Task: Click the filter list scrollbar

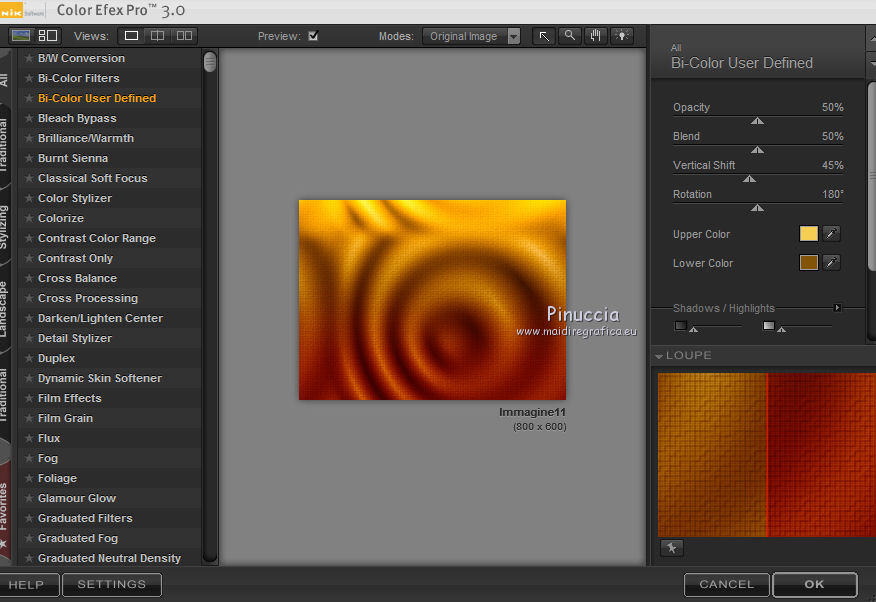Action: click(x=210, y=63)
